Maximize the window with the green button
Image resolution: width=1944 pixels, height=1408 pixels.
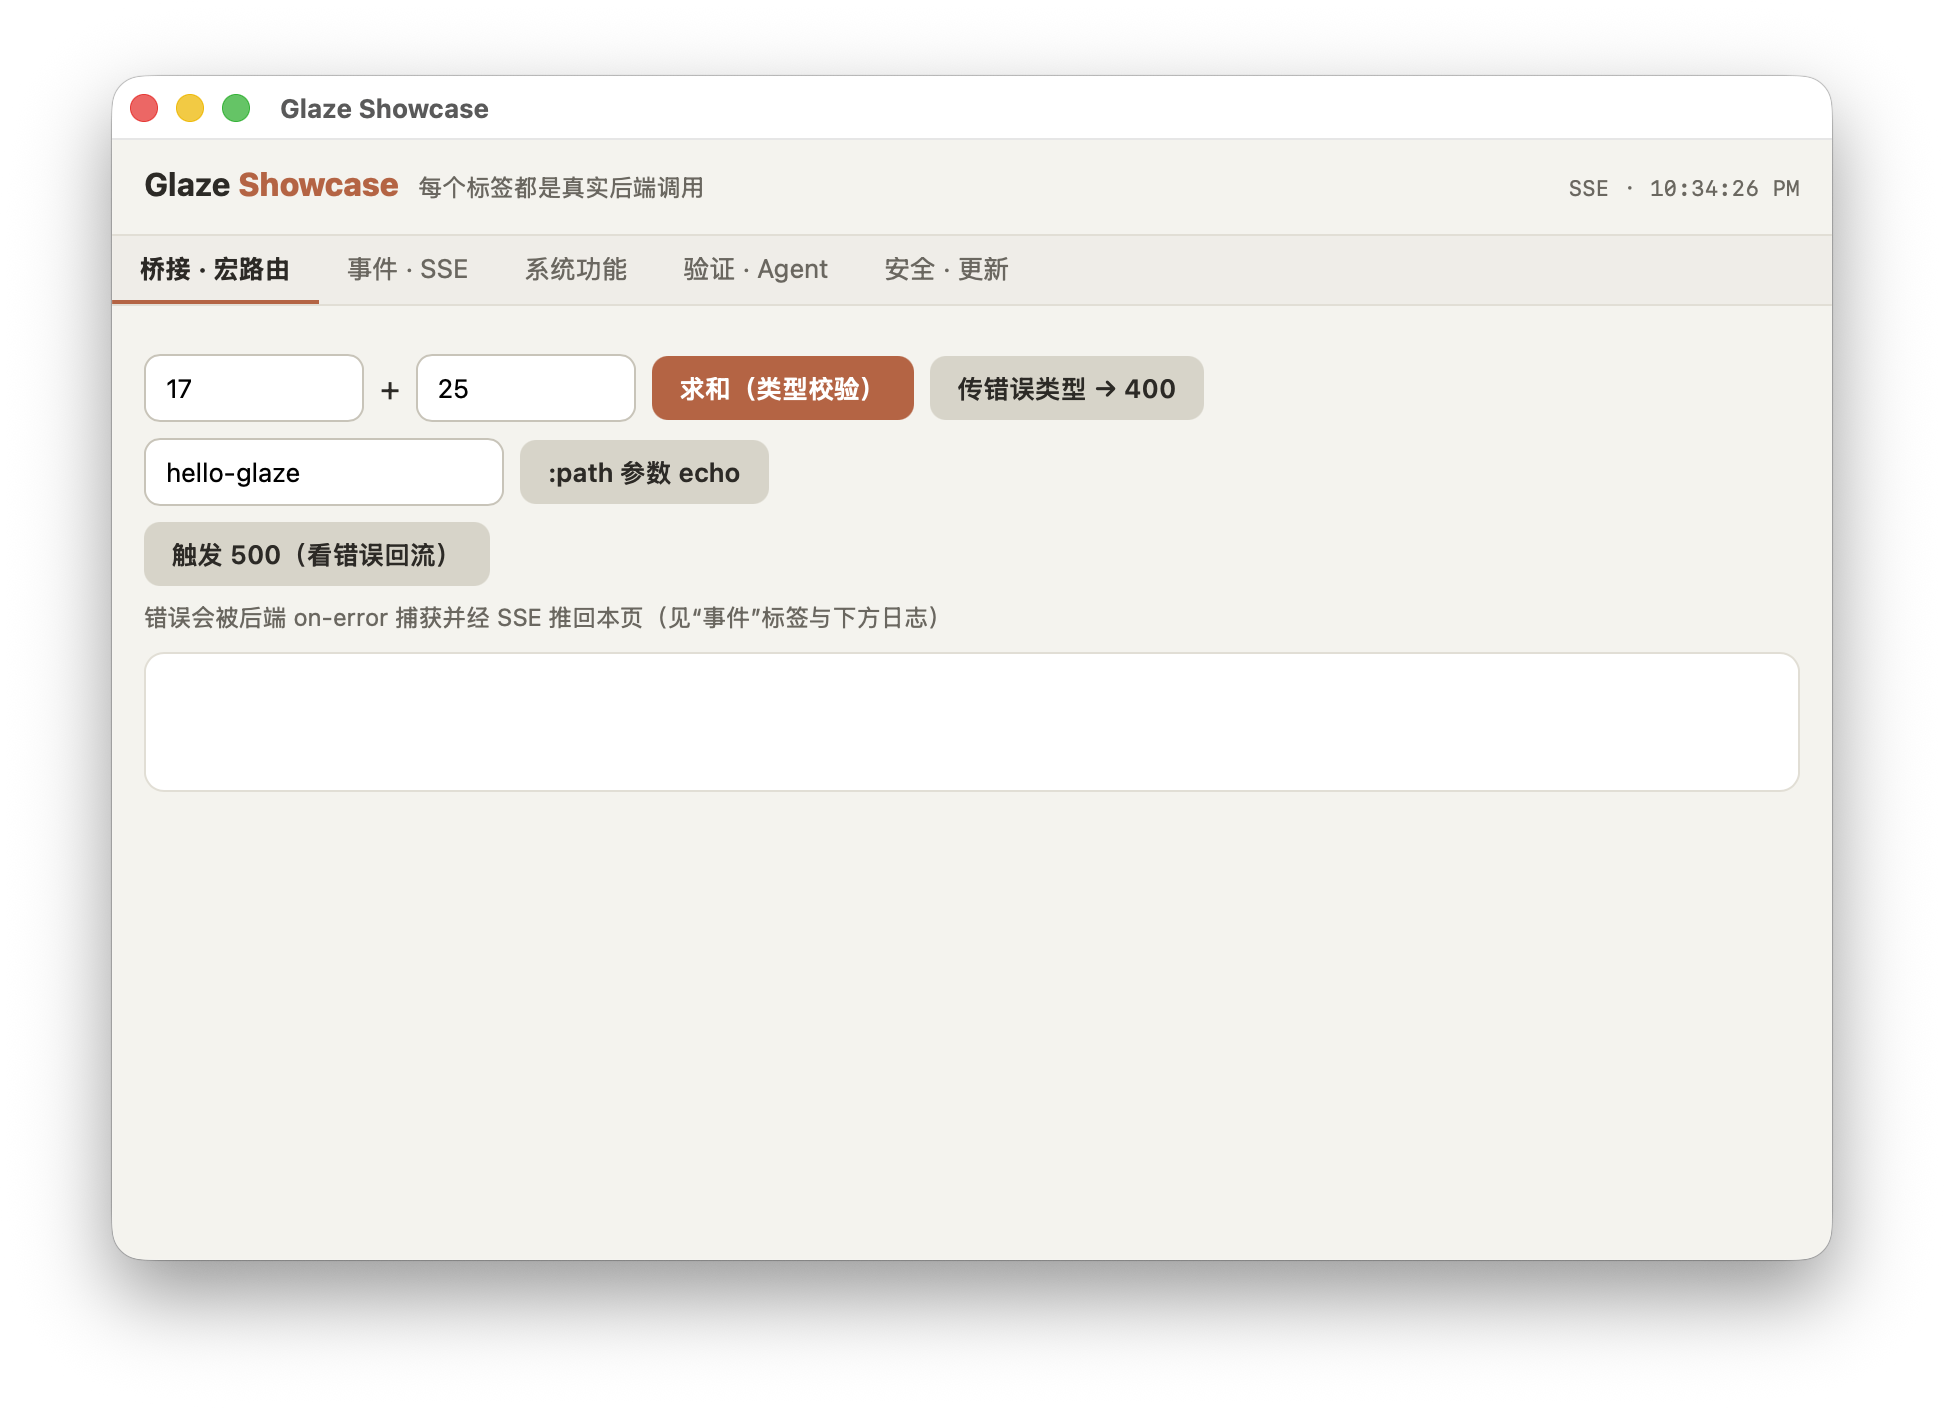pos(236,108)
